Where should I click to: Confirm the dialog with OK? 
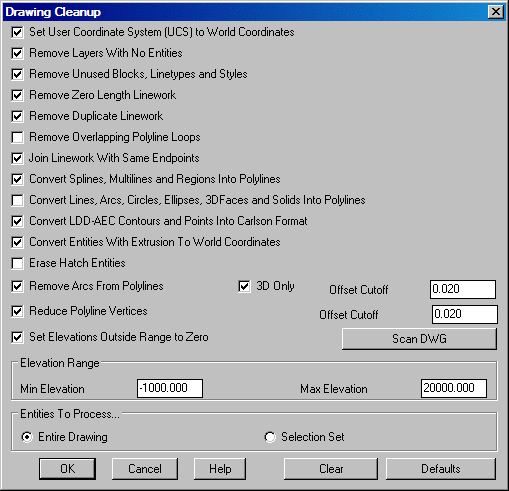coord(68,469)
